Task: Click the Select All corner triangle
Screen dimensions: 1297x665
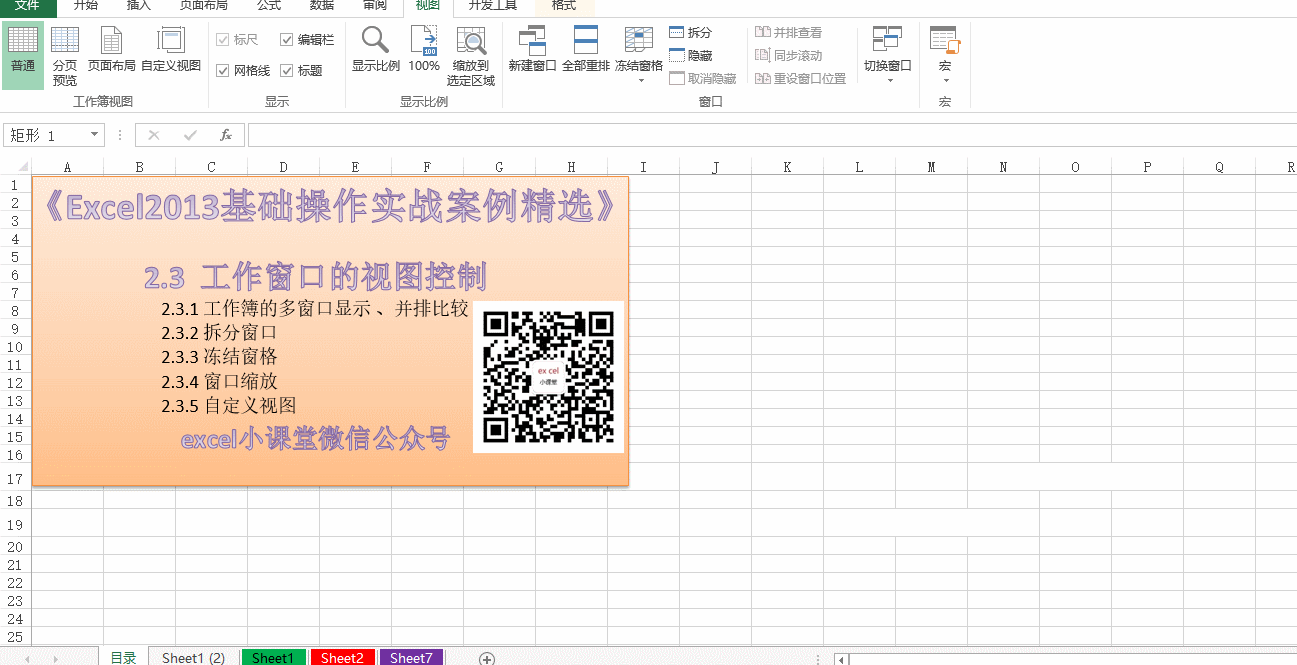Action: (22, 167)
